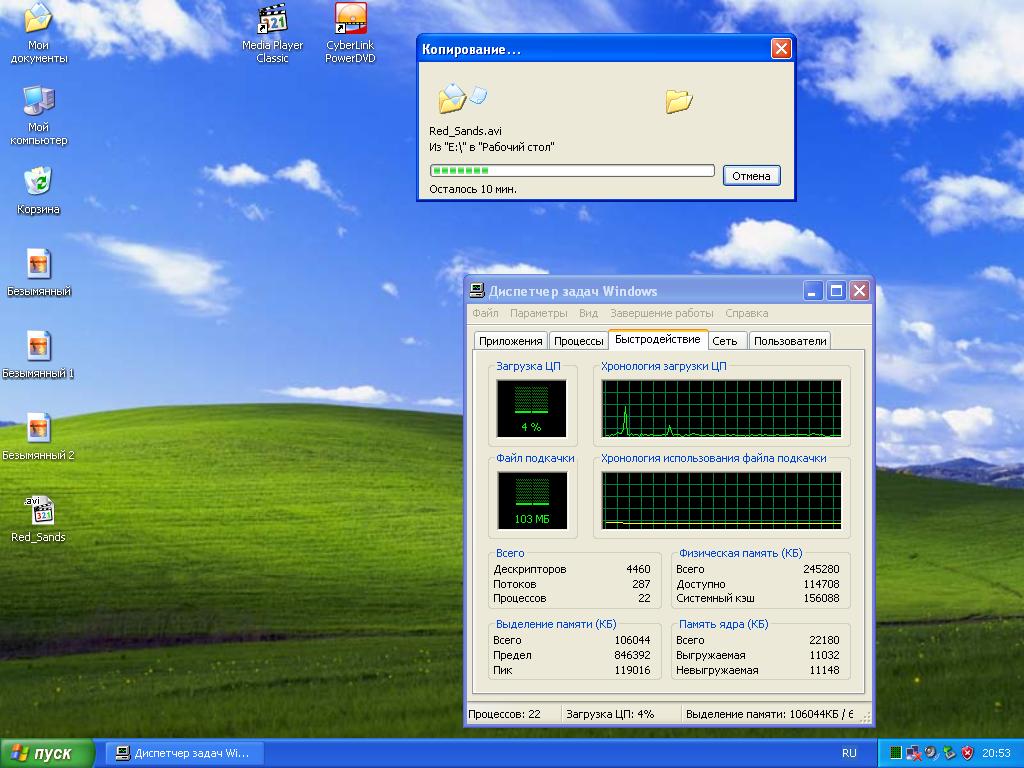Click the Предел value 846392
The width and height of the screenshot is (1024, 768).
pos(632,656)
